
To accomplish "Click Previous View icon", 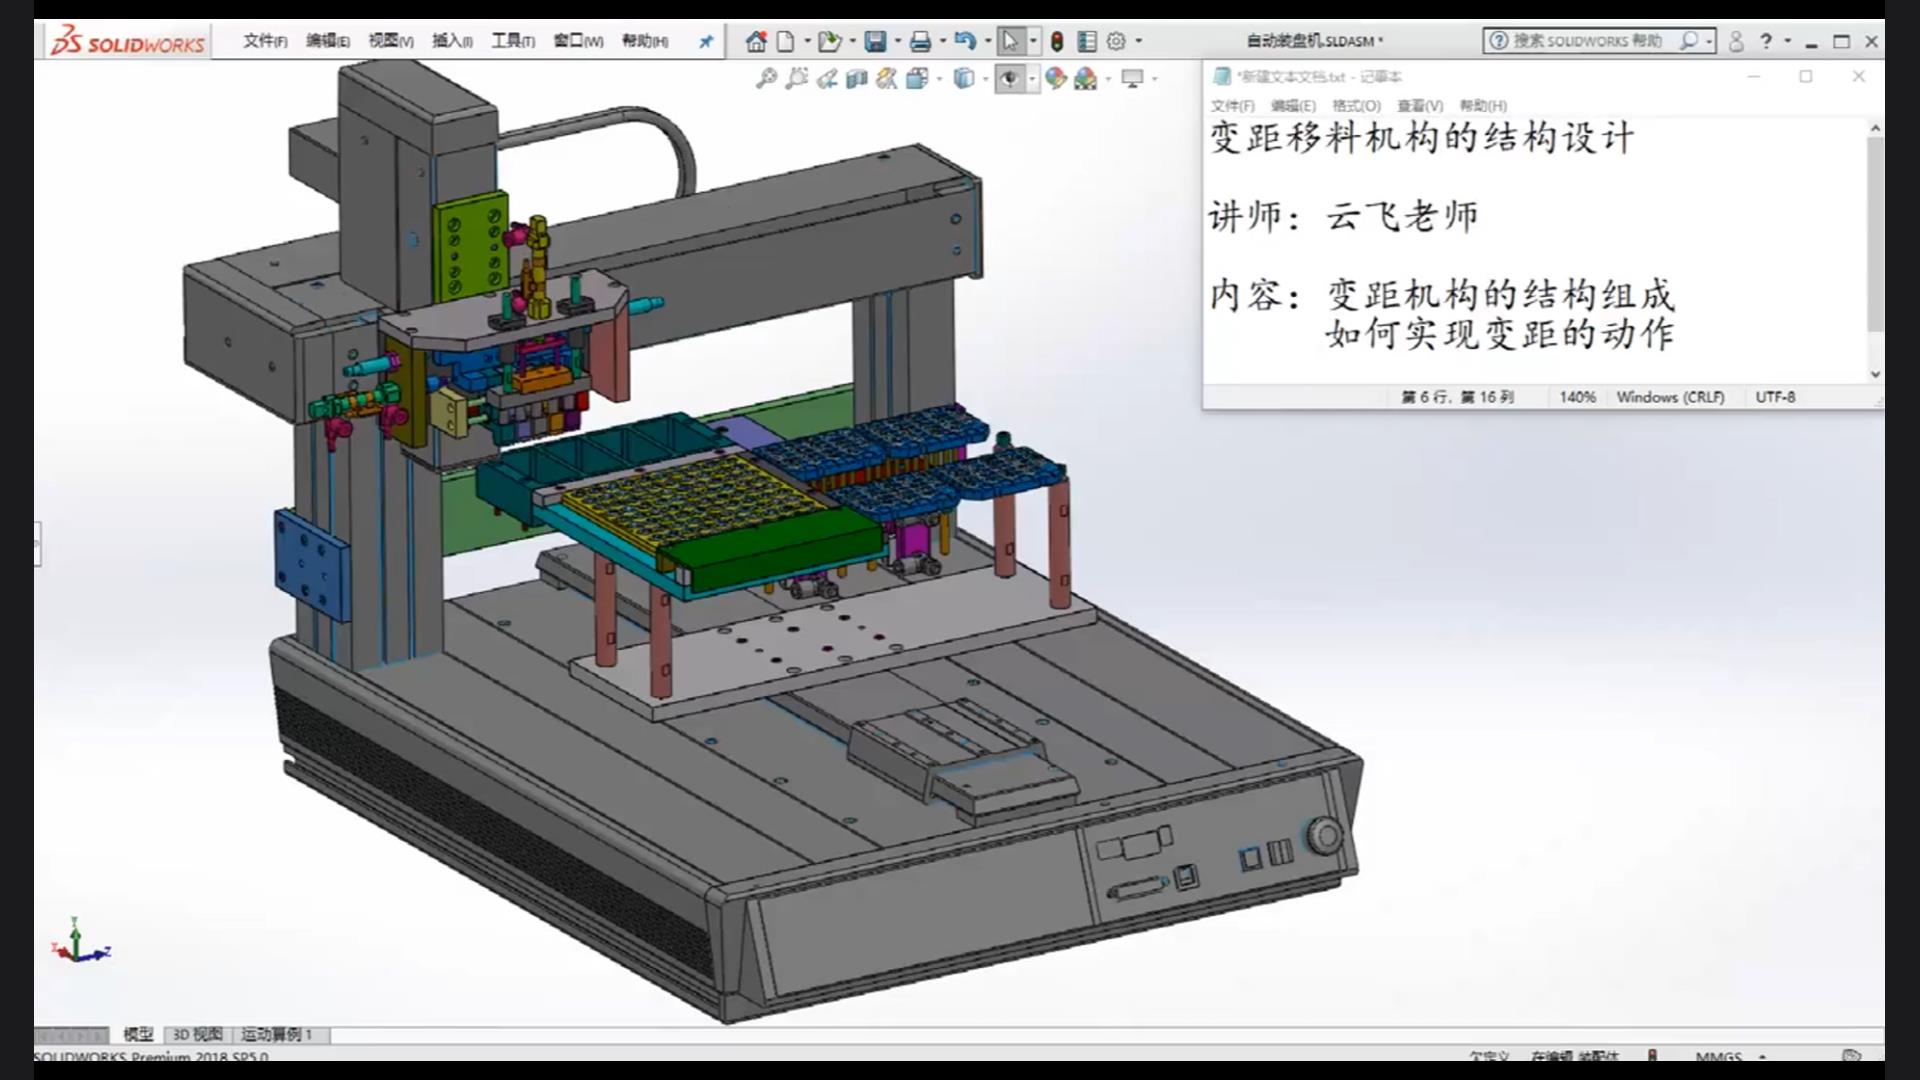I will coord(826,78).
